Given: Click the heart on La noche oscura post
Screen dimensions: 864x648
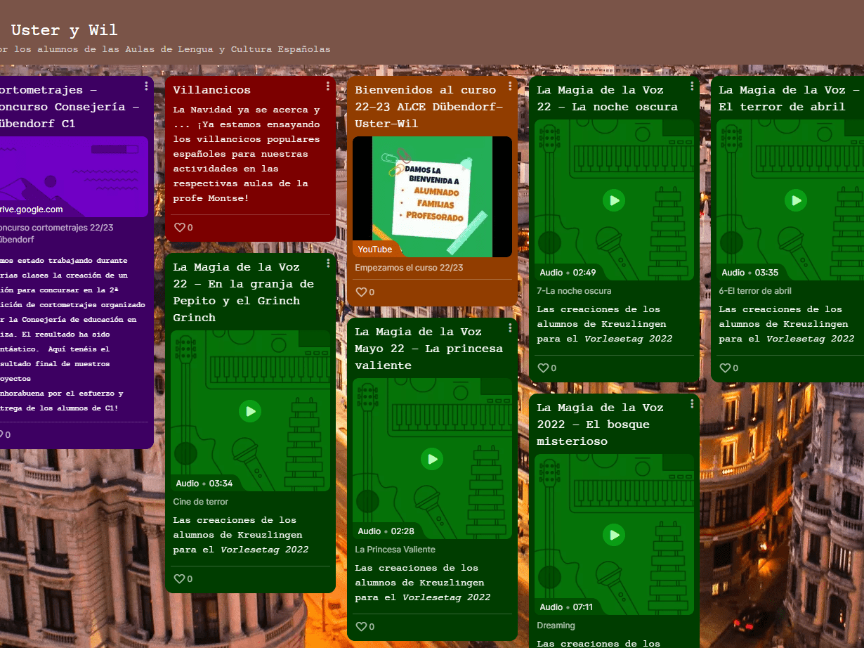Looking at the screenshot, I should [x=543, y=368].
